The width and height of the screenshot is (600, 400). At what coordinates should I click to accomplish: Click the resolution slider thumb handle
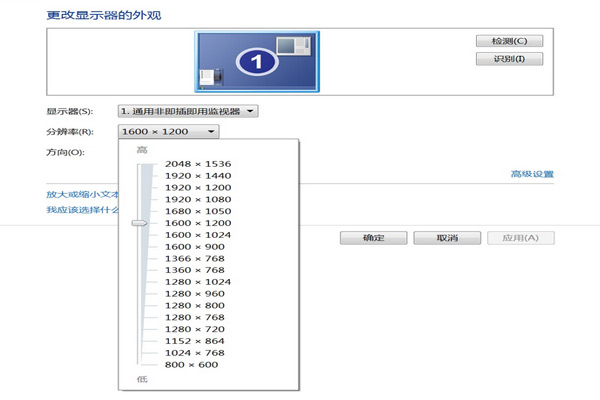point(139,223)
